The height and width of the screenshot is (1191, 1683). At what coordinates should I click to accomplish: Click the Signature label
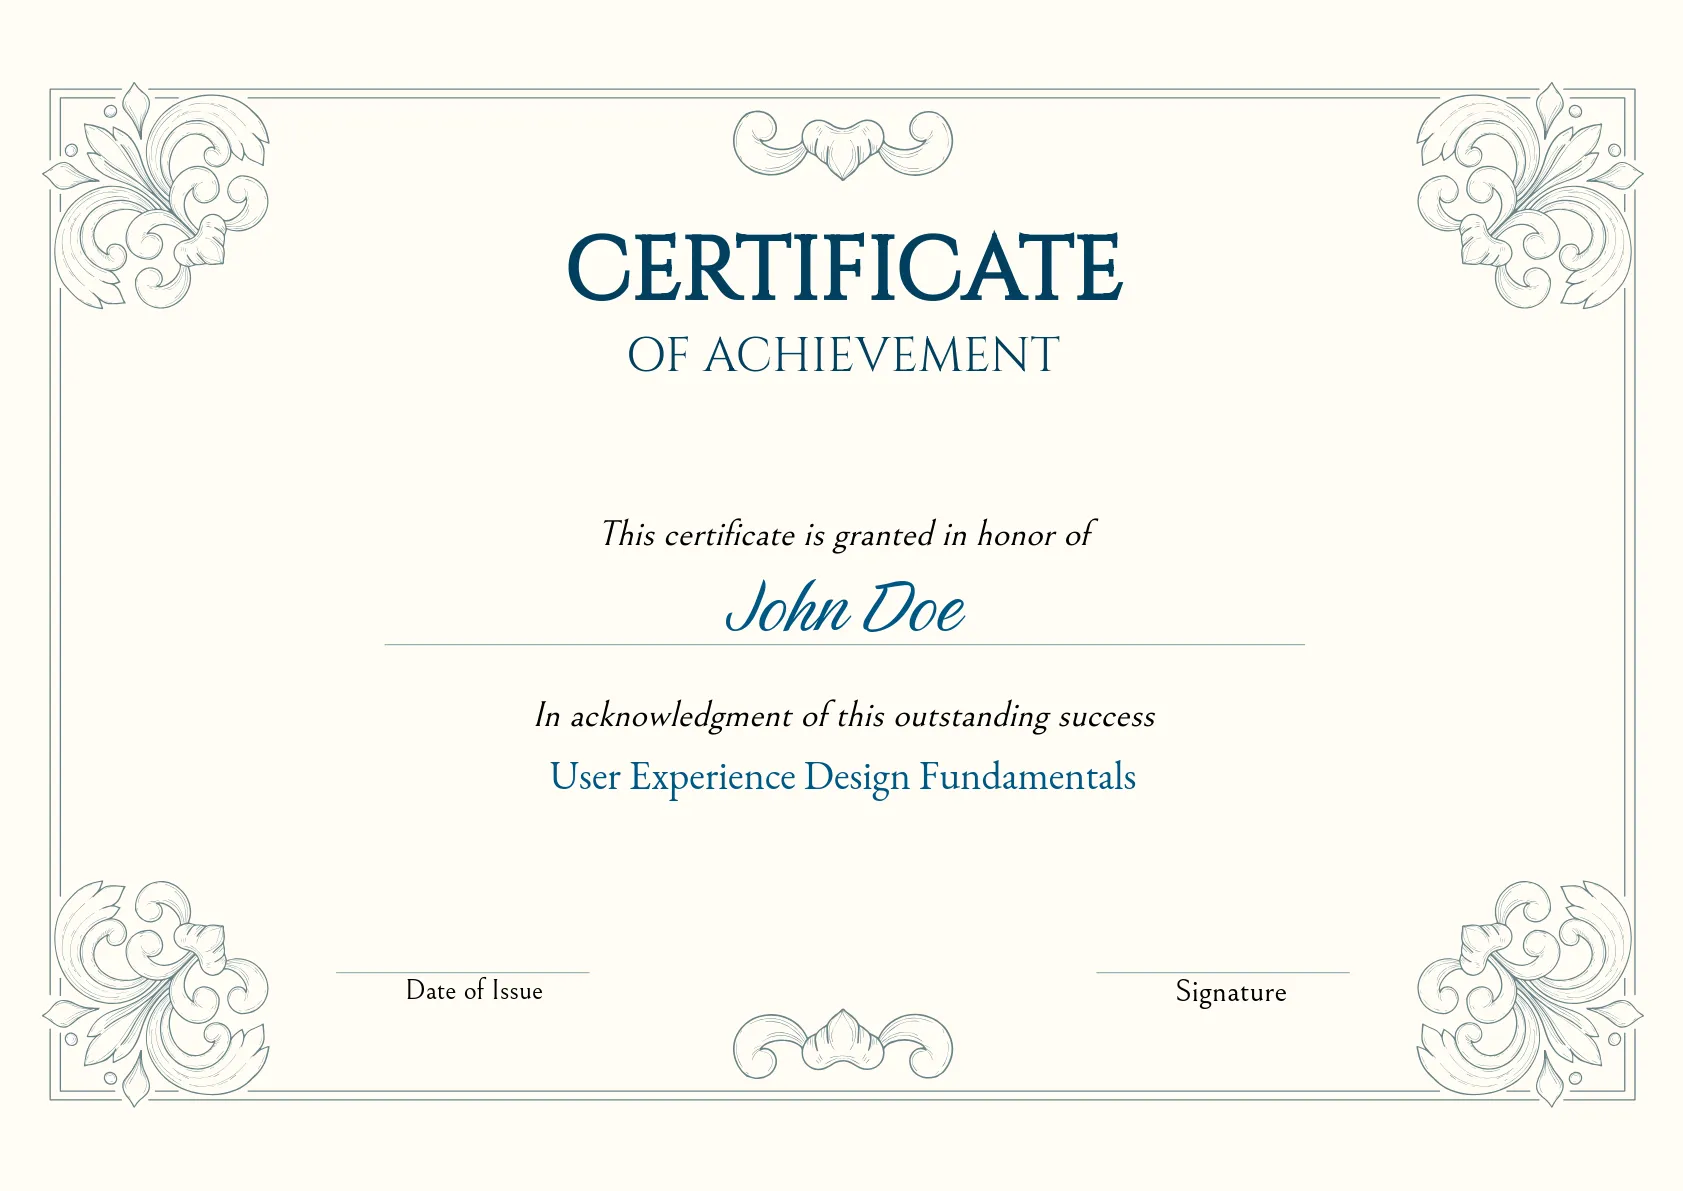coord(1231,992)
